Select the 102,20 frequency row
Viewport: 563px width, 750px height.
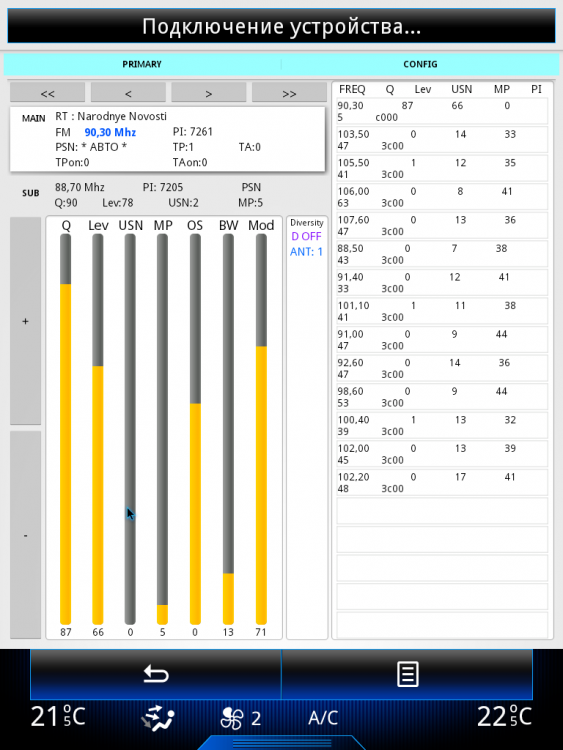tap(442, 483)
